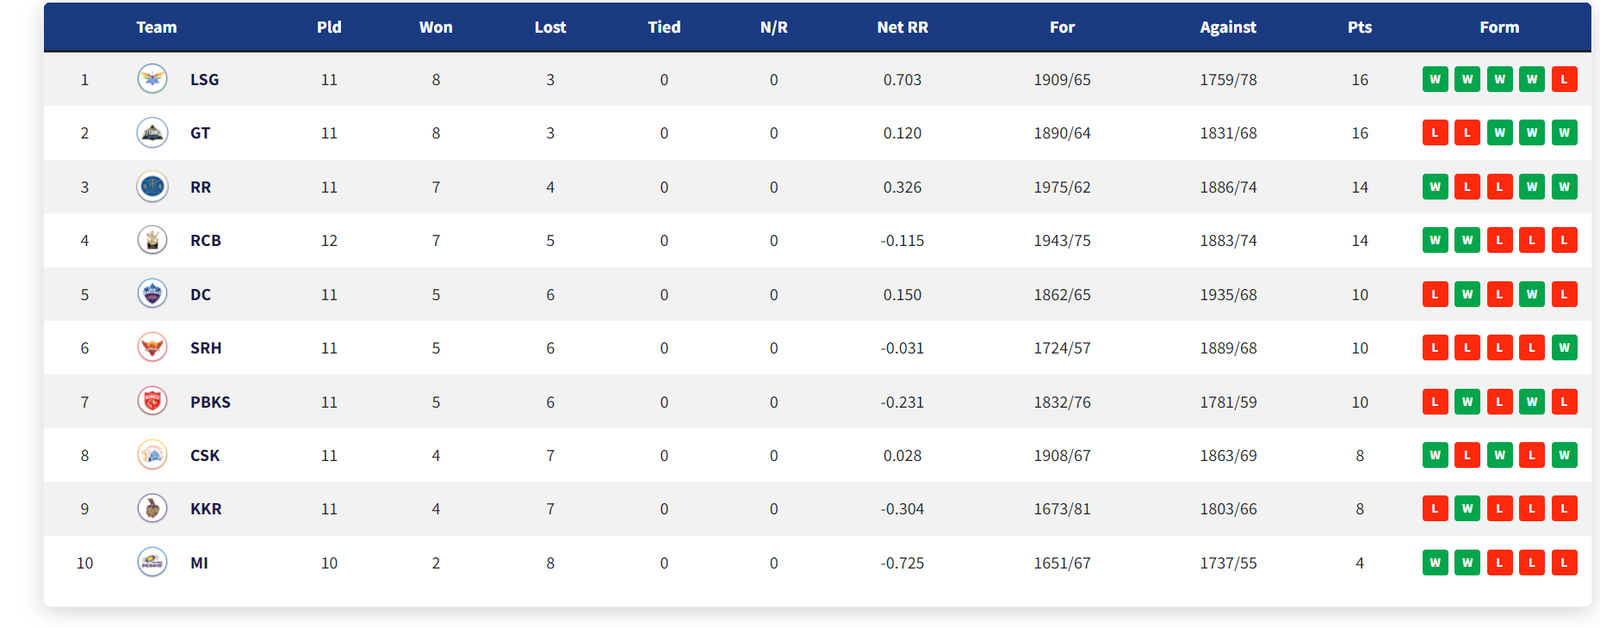Click the Net RR value -0.115
Viewport: 1600px width, 627px height.
click(903, 240)
